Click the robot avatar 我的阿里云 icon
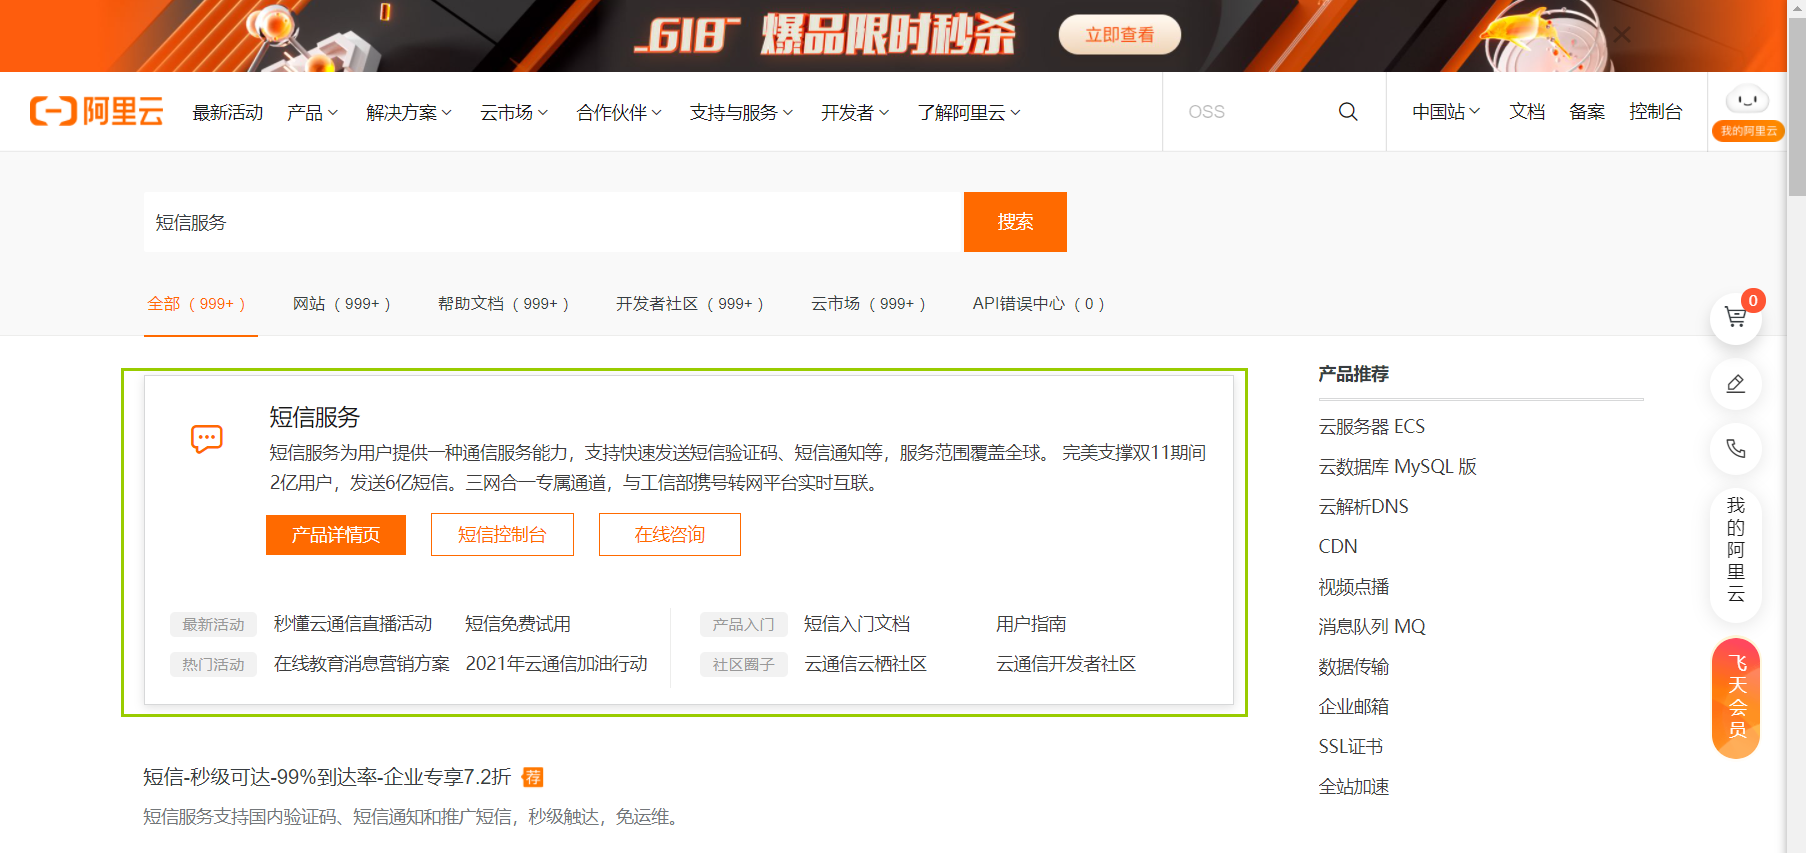 [1748, 112]
